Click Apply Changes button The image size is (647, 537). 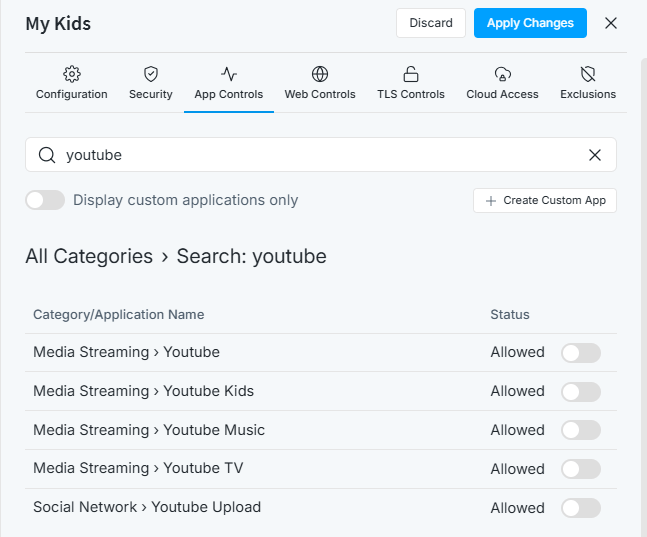click(x=530, y=23)
